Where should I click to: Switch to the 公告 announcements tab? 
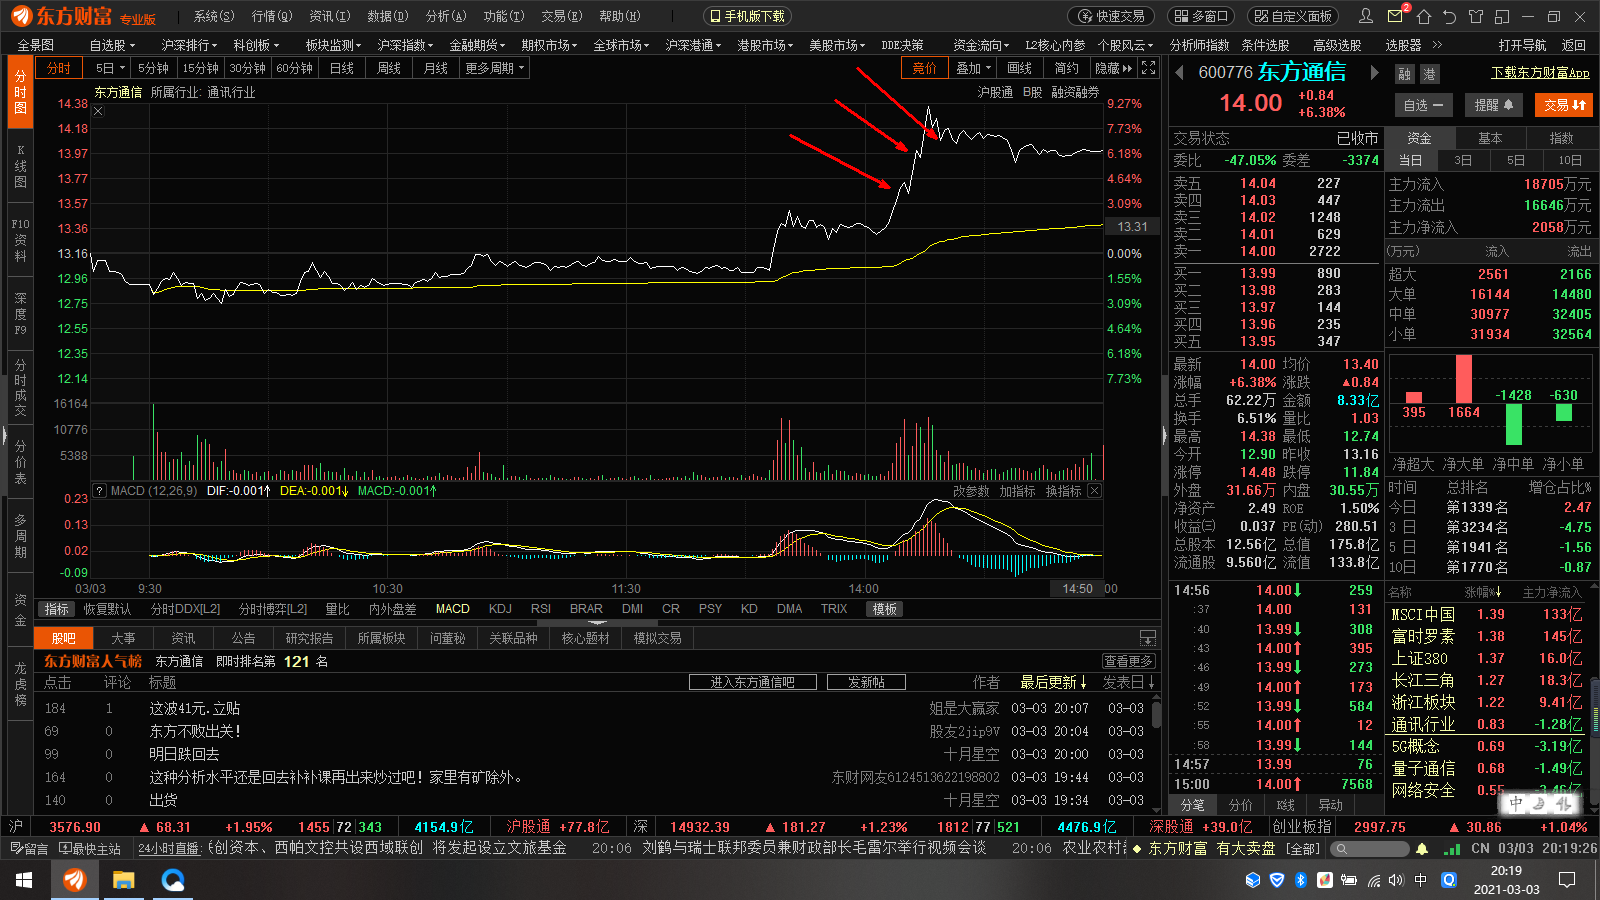(244, 638)
